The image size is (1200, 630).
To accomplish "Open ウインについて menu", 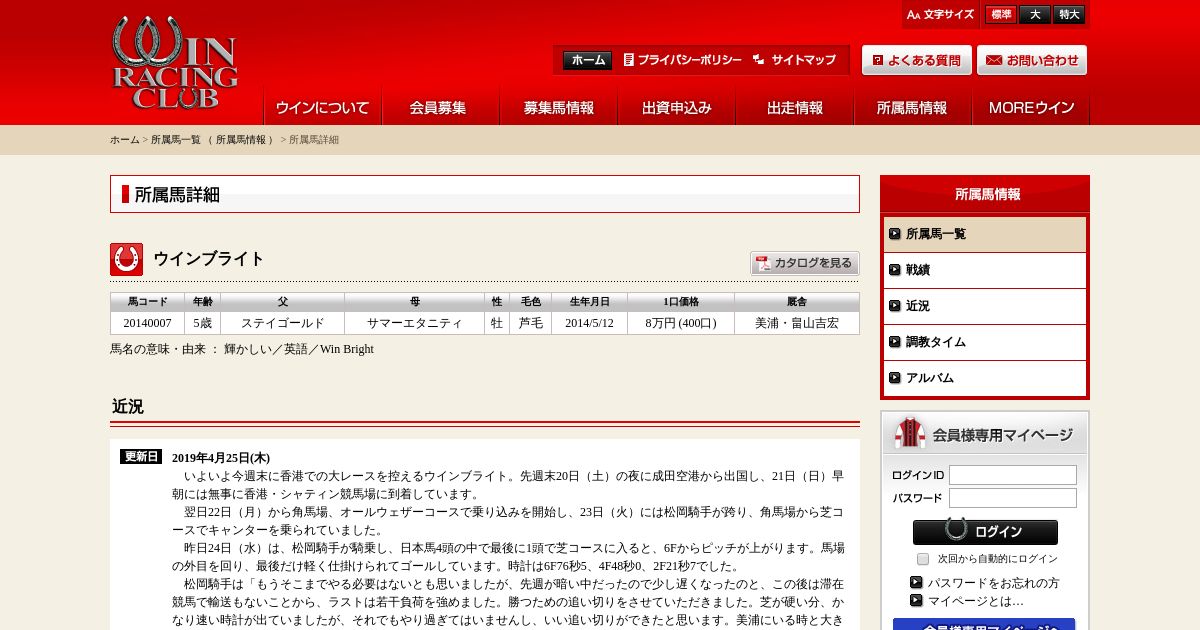I will 322,108.
